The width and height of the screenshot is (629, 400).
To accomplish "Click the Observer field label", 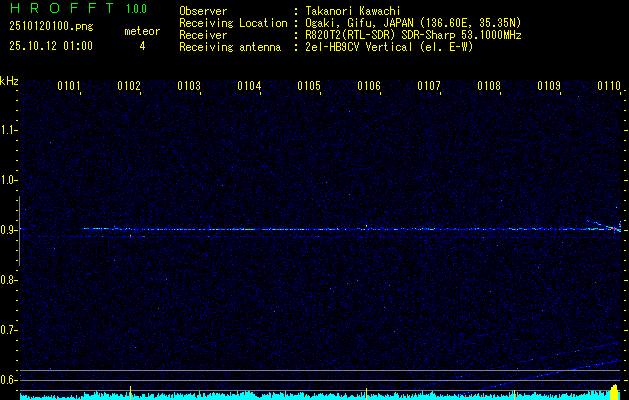I will click(x=203, y=11).
